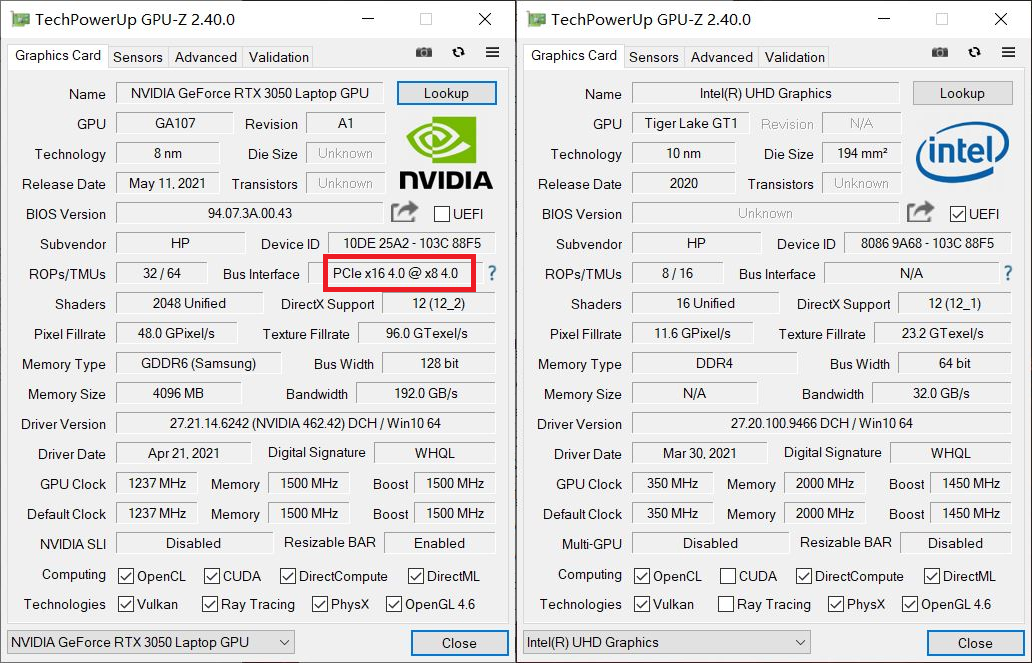Click Device ID 10DE 25A2 - 103C 88F5

[x=412, y=243]
